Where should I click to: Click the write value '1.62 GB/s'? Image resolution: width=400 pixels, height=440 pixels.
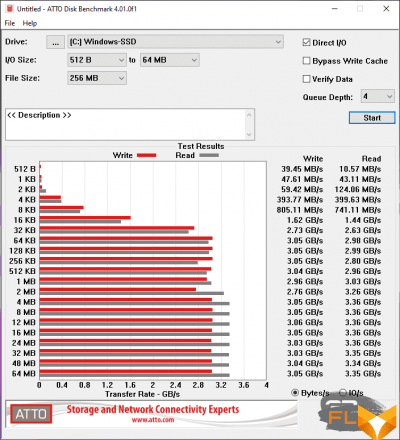[x=305, y=220]
